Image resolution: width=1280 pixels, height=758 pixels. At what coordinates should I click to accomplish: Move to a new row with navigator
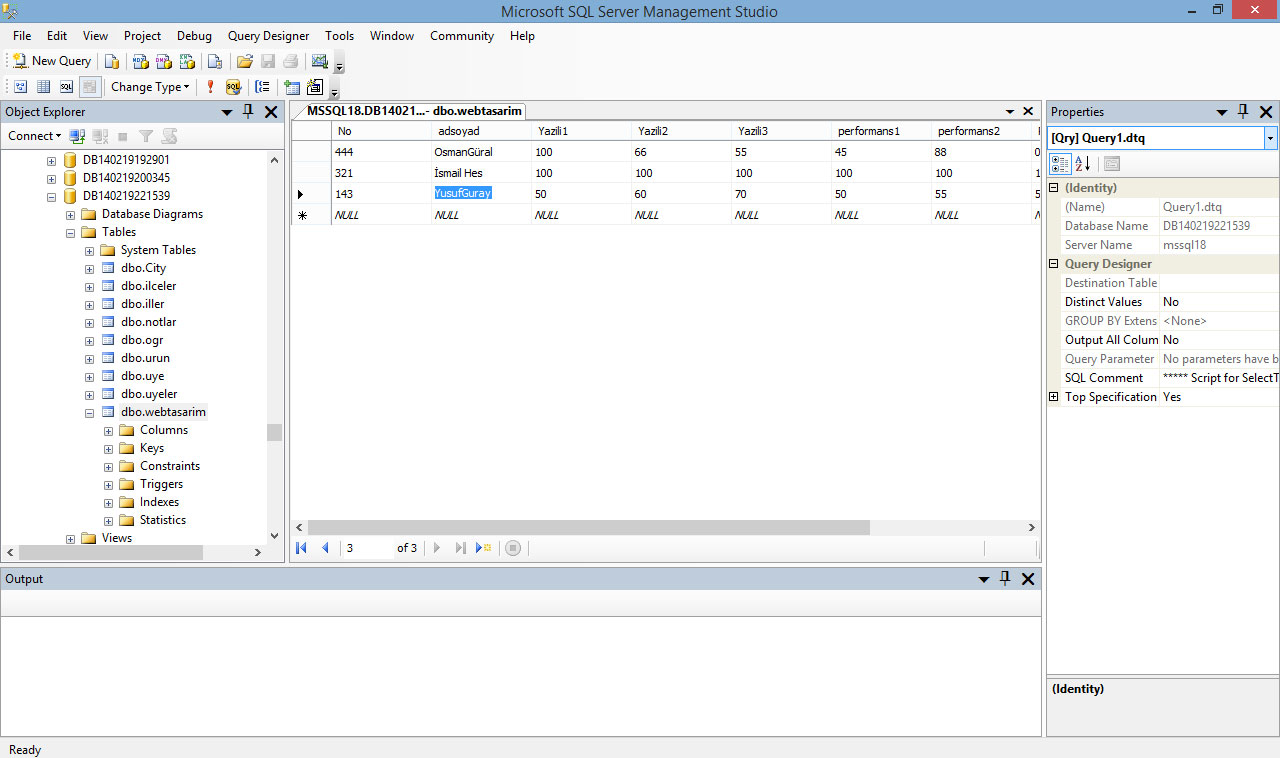coord(484,548)
